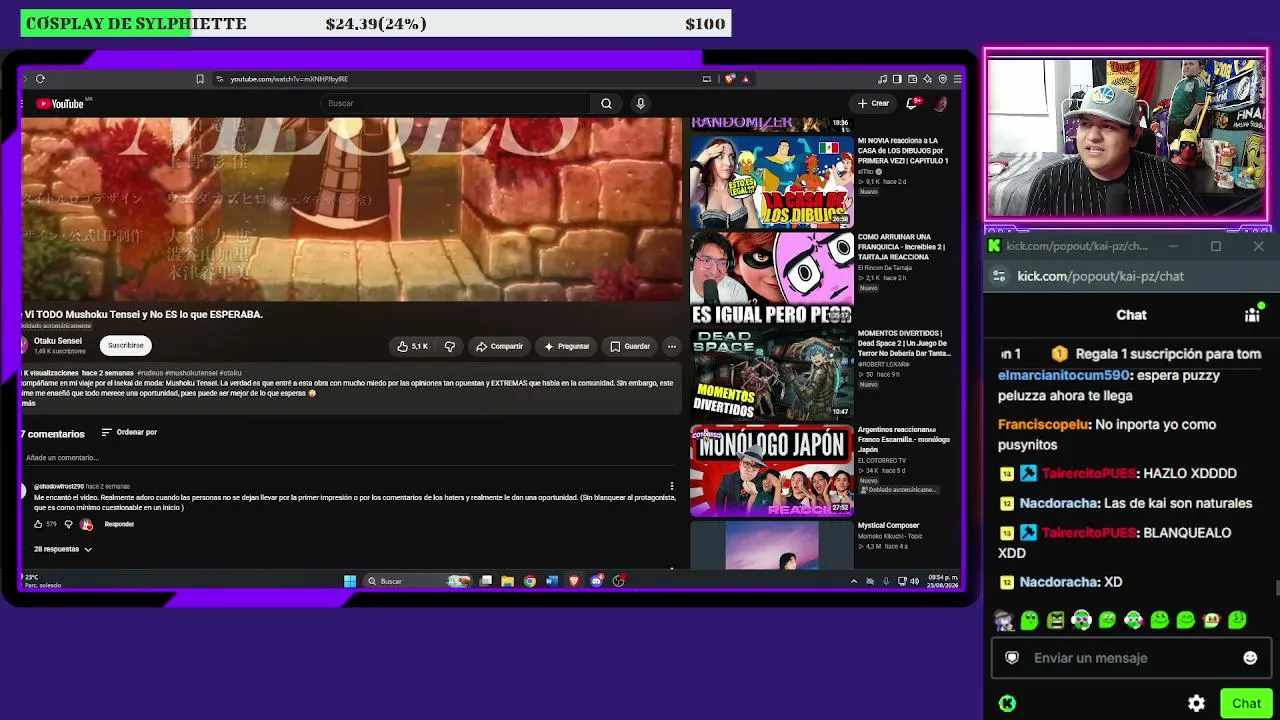
Task: Open File Explorer from the taskbar
Action: 507,581
